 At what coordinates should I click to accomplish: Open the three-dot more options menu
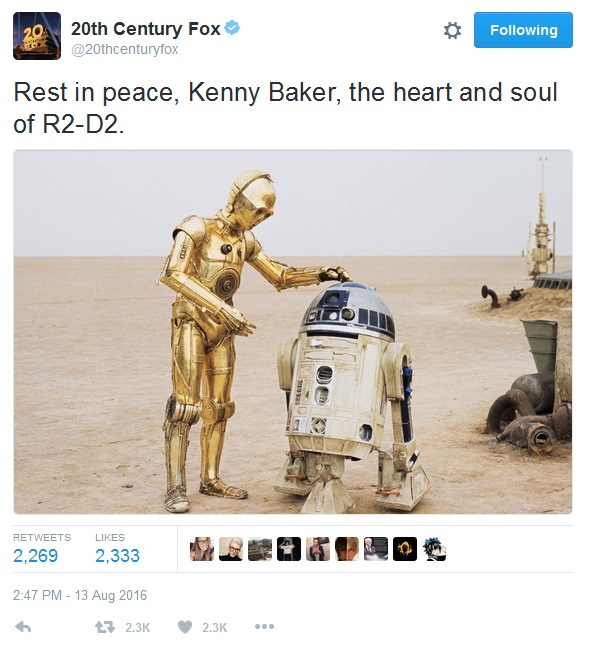pos(264,626)
